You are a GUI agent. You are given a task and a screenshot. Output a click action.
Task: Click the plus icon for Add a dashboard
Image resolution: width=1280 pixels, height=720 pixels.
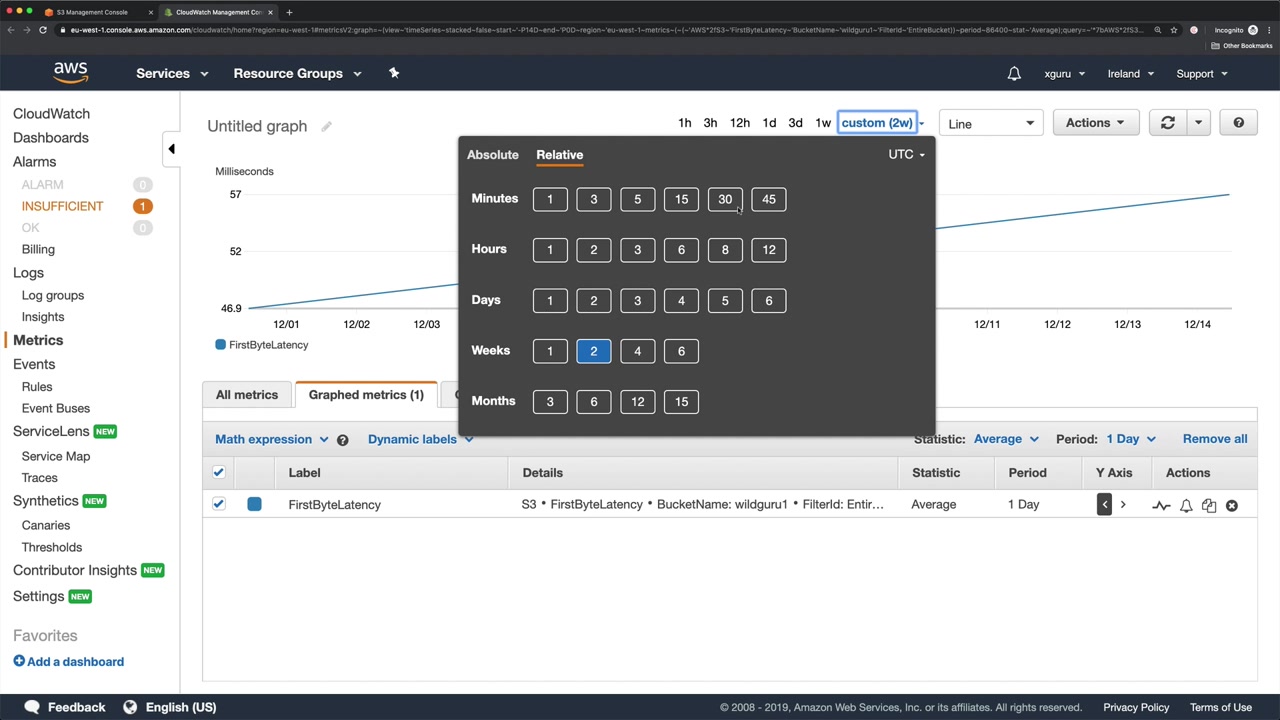click(19, 661)
